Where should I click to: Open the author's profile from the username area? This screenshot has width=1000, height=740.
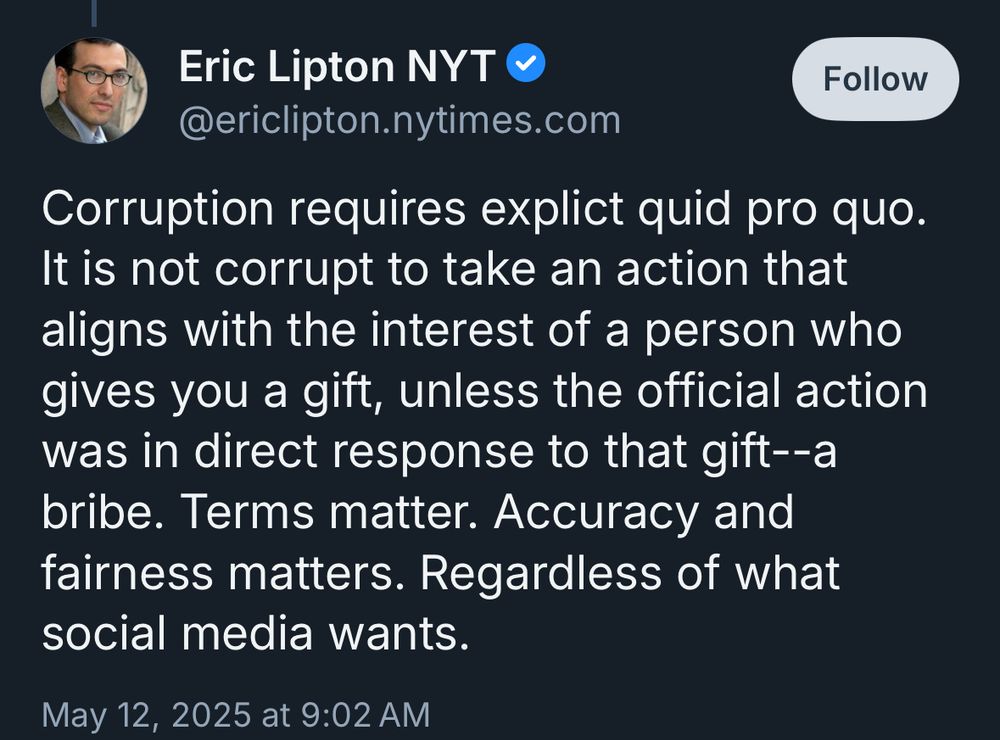pyautogui.click(x=398, y=119)
